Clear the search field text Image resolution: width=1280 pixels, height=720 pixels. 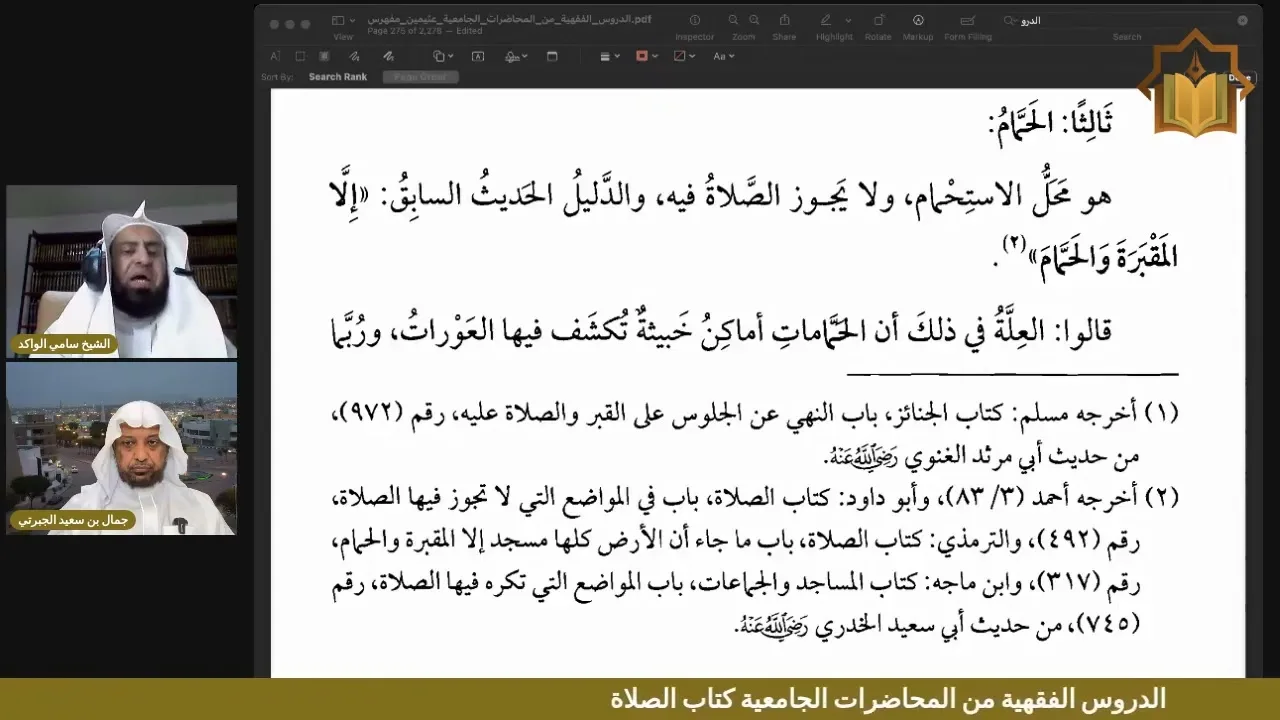point(1243,20)
